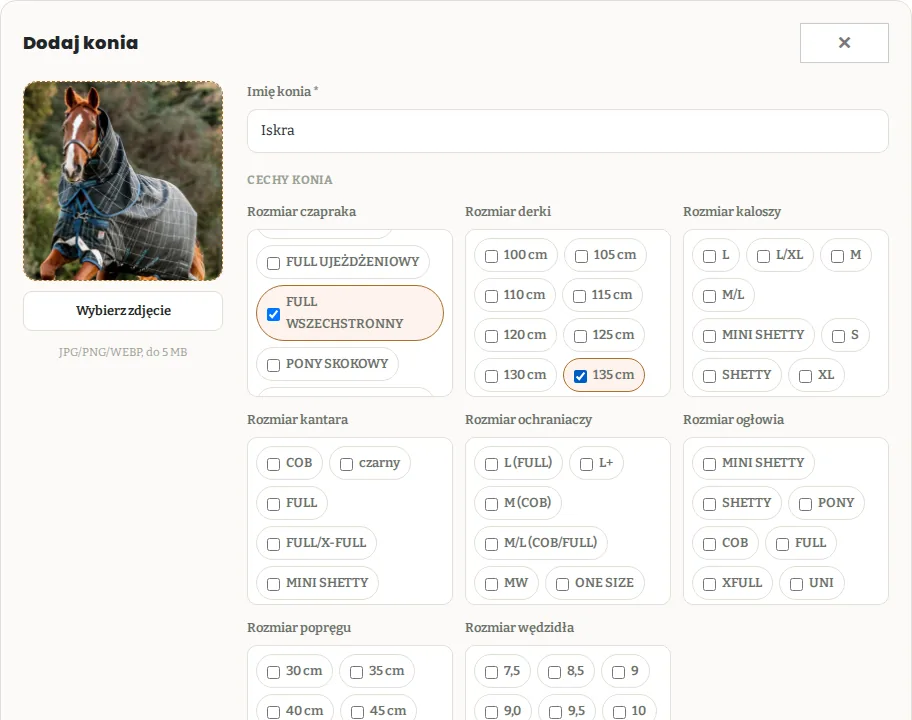Select the 8,5 bit size checkbox
The height and width of the screenshot is (720, 912).
[555, 672]
